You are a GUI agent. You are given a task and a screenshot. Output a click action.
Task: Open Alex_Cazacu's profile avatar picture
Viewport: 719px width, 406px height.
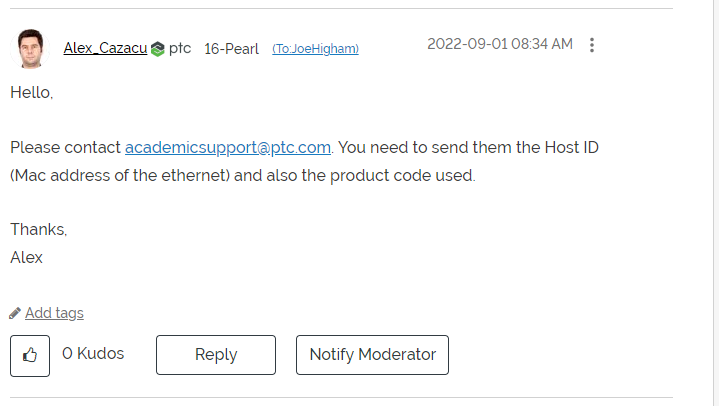pos(31,48)
